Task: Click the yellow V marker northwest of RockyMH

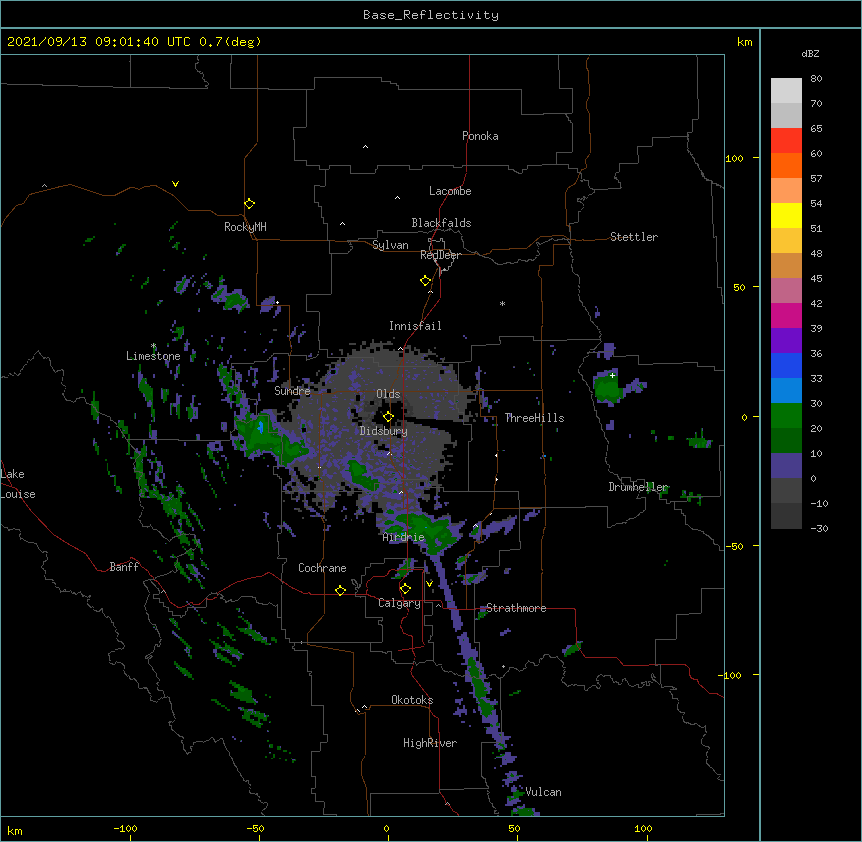Action: (x=175, y=184)
